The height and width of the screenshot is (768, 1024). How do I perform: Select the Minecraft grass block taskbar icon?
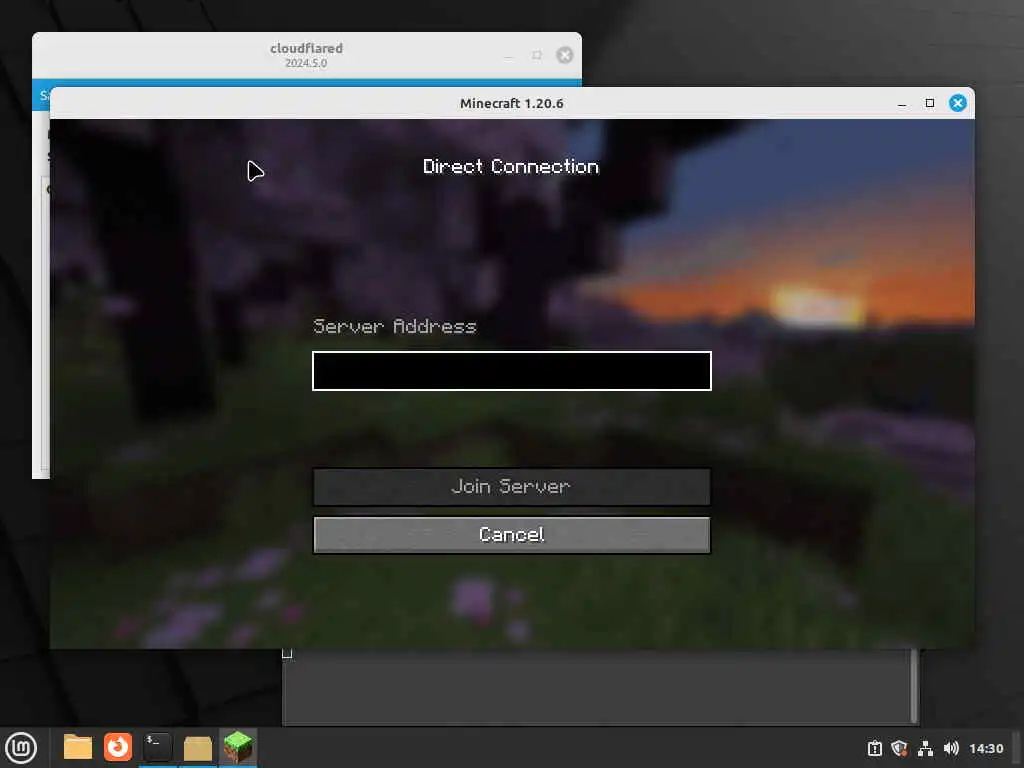click(238, 747)
